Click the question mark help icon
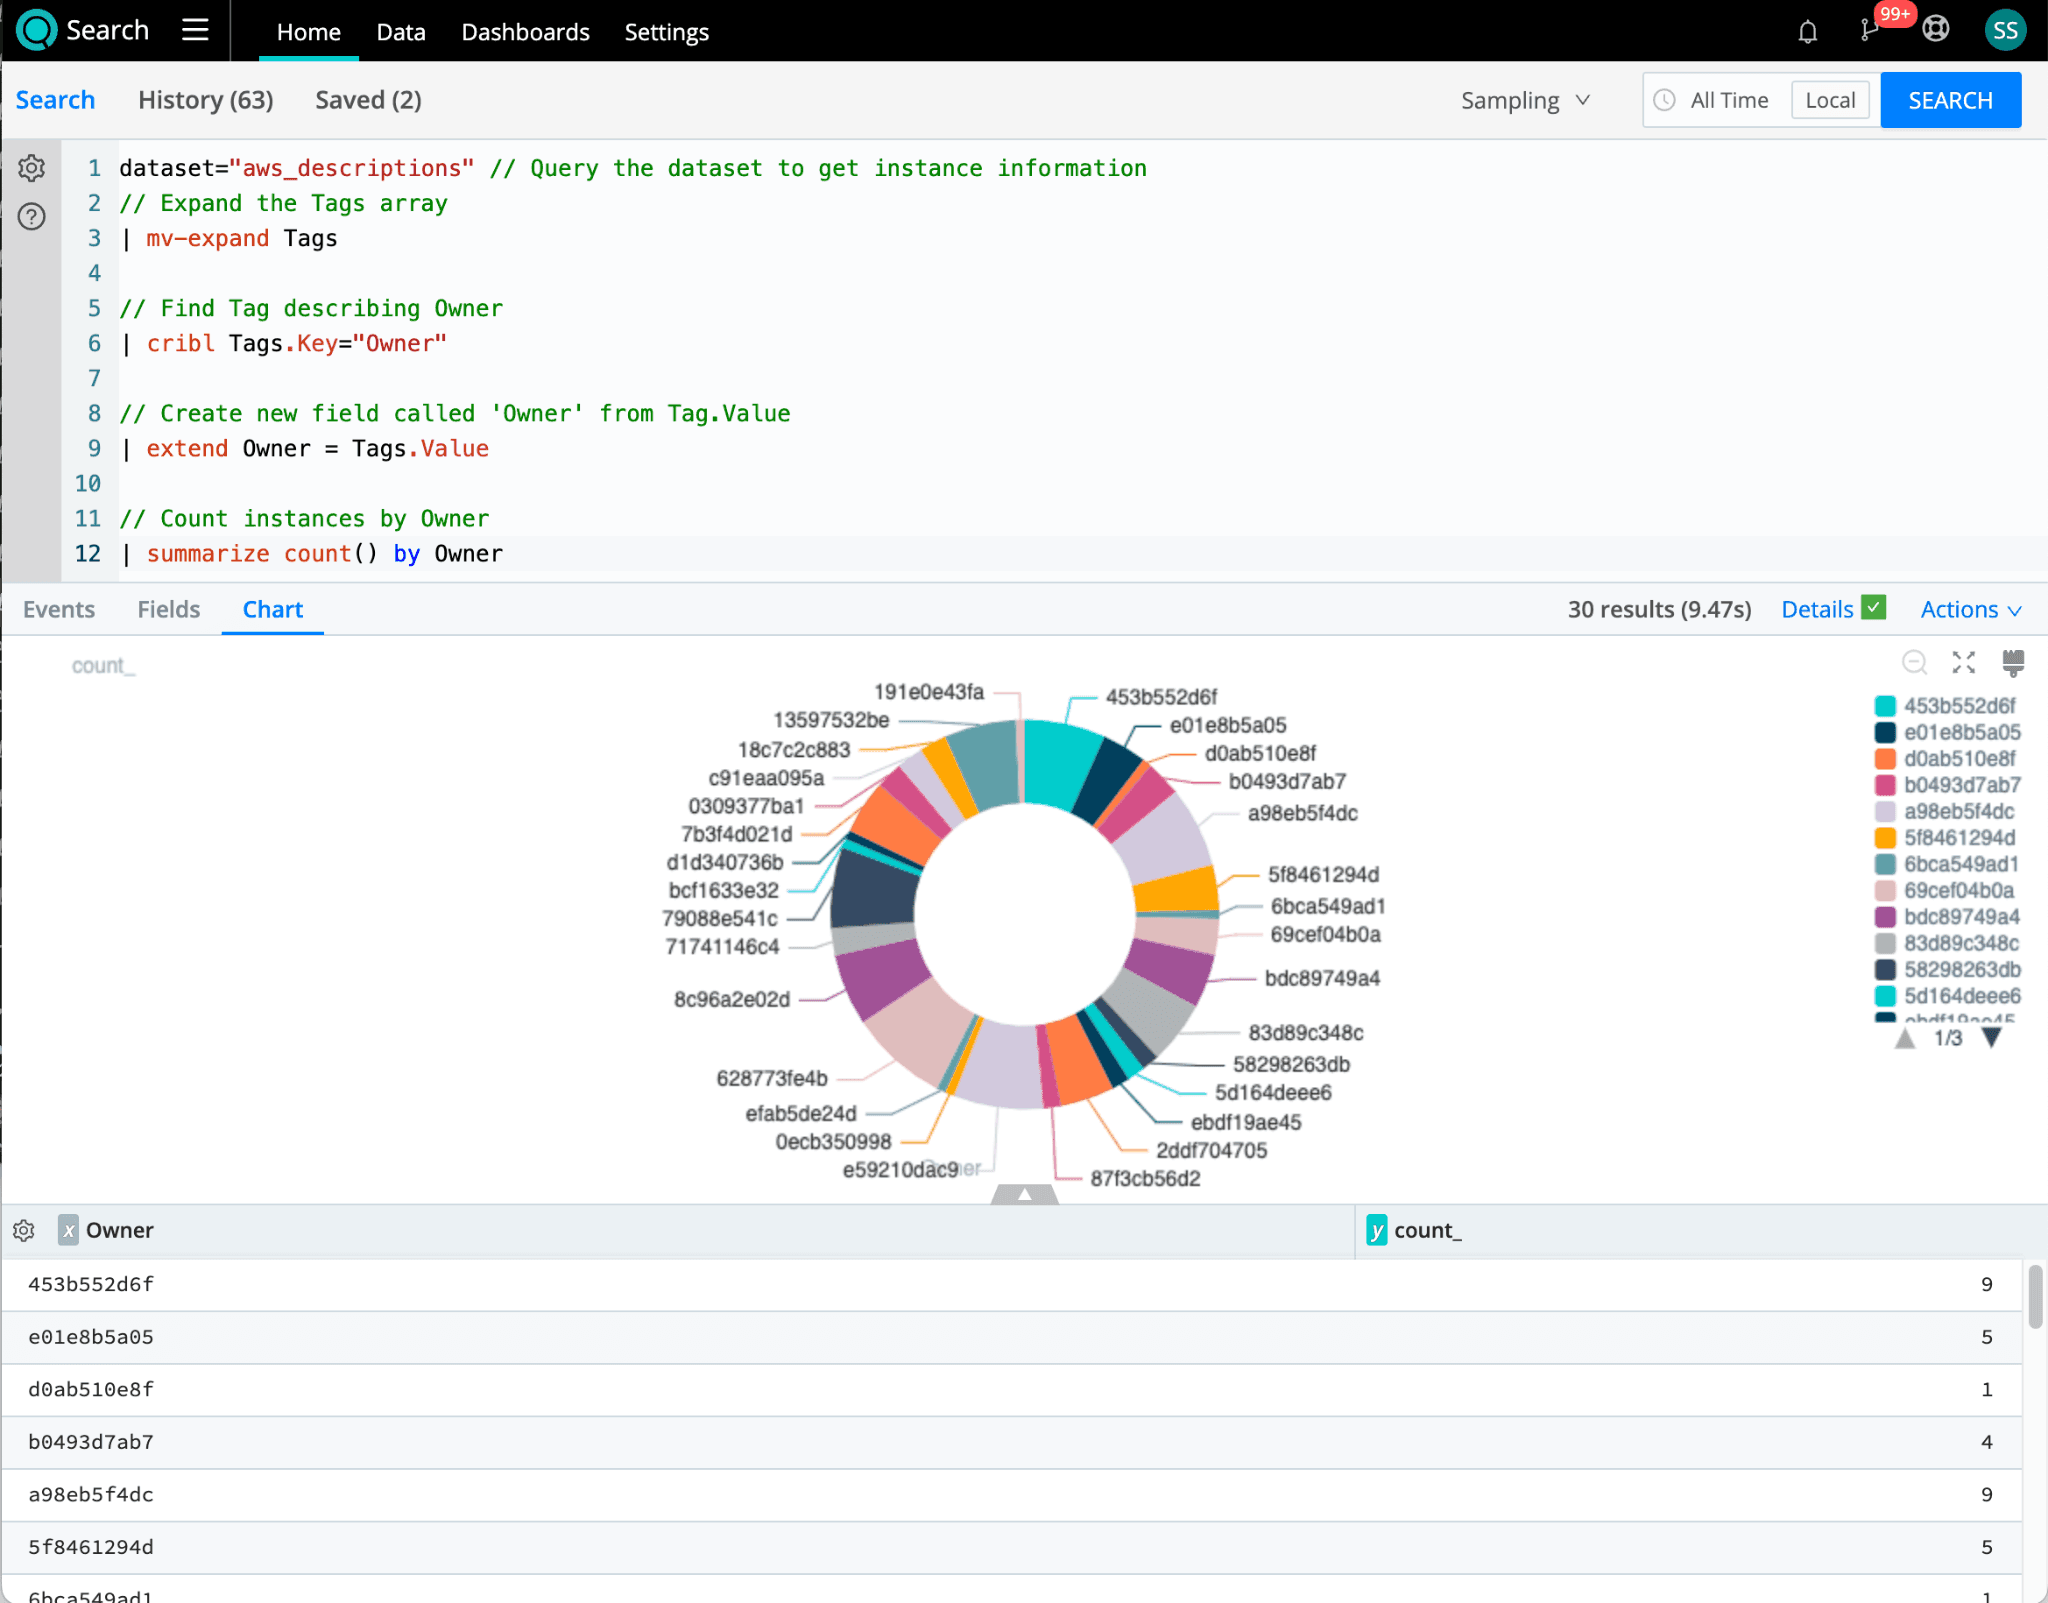 32,216
